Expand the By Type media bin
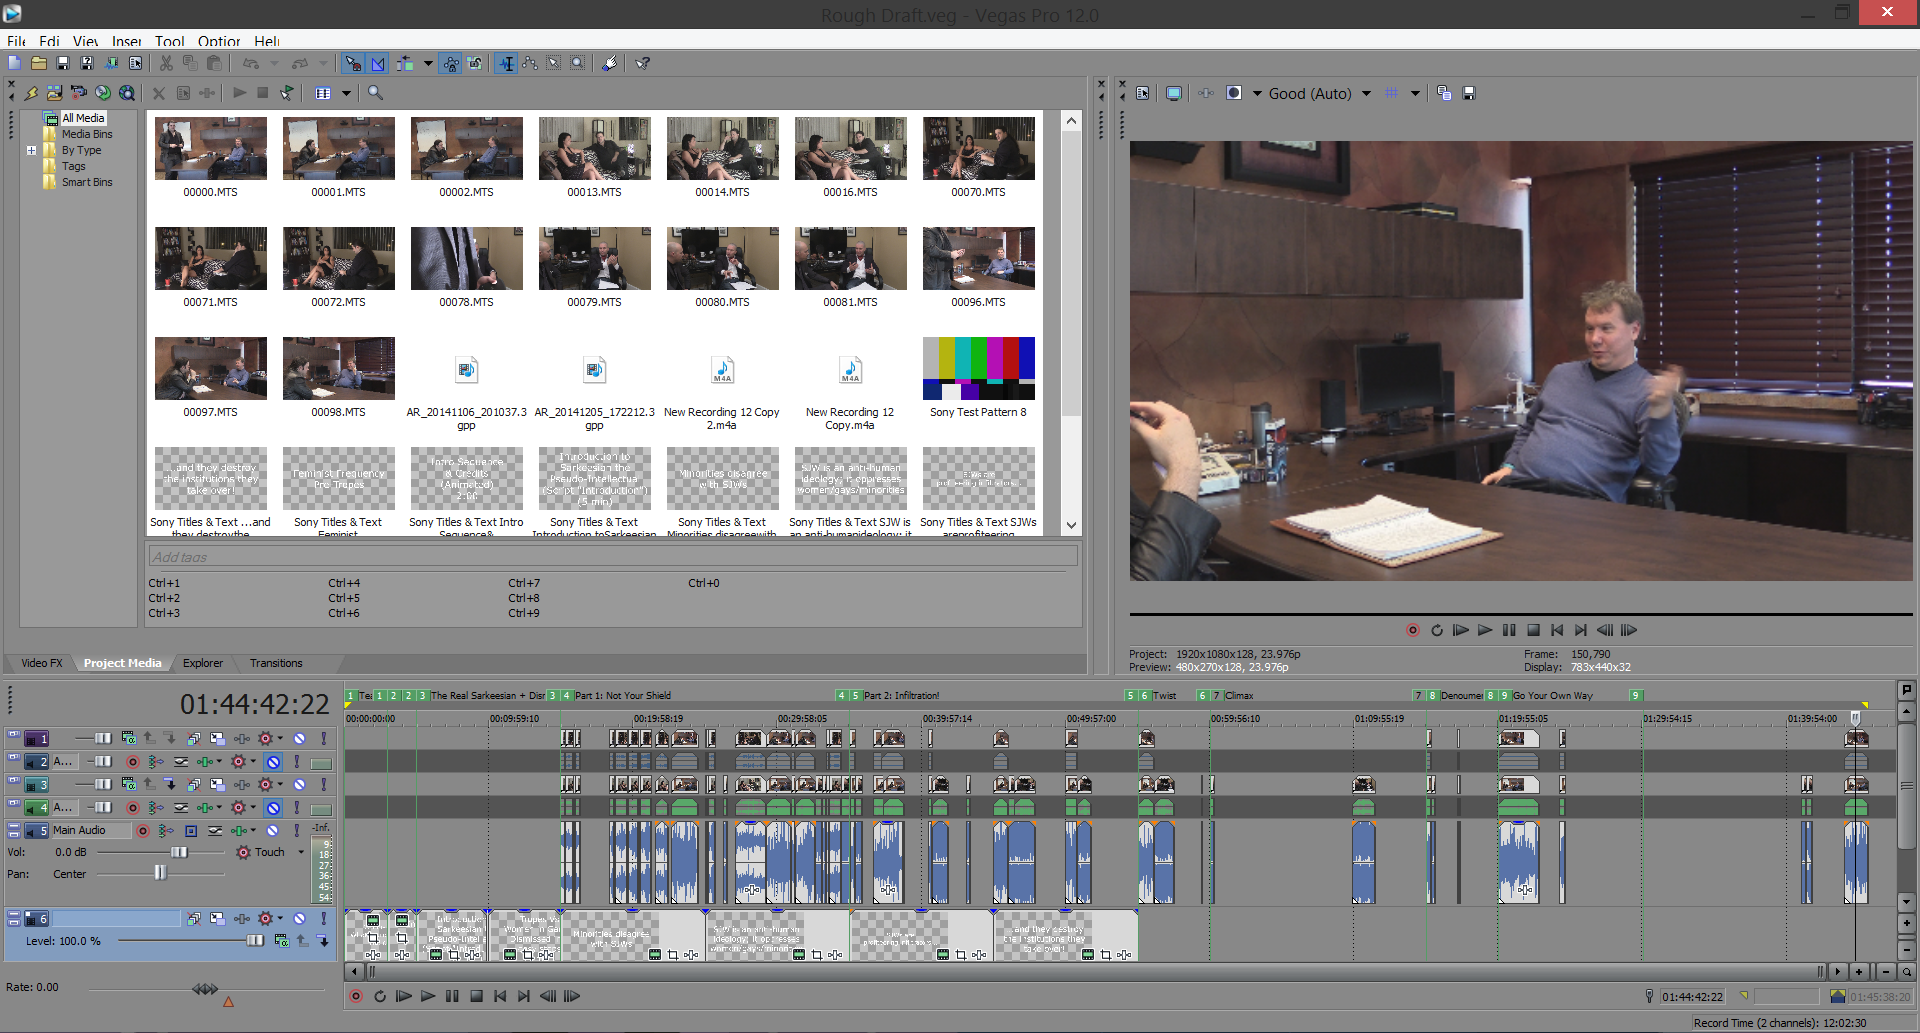Screen dimensions: 1920x1033 point(31,151)
